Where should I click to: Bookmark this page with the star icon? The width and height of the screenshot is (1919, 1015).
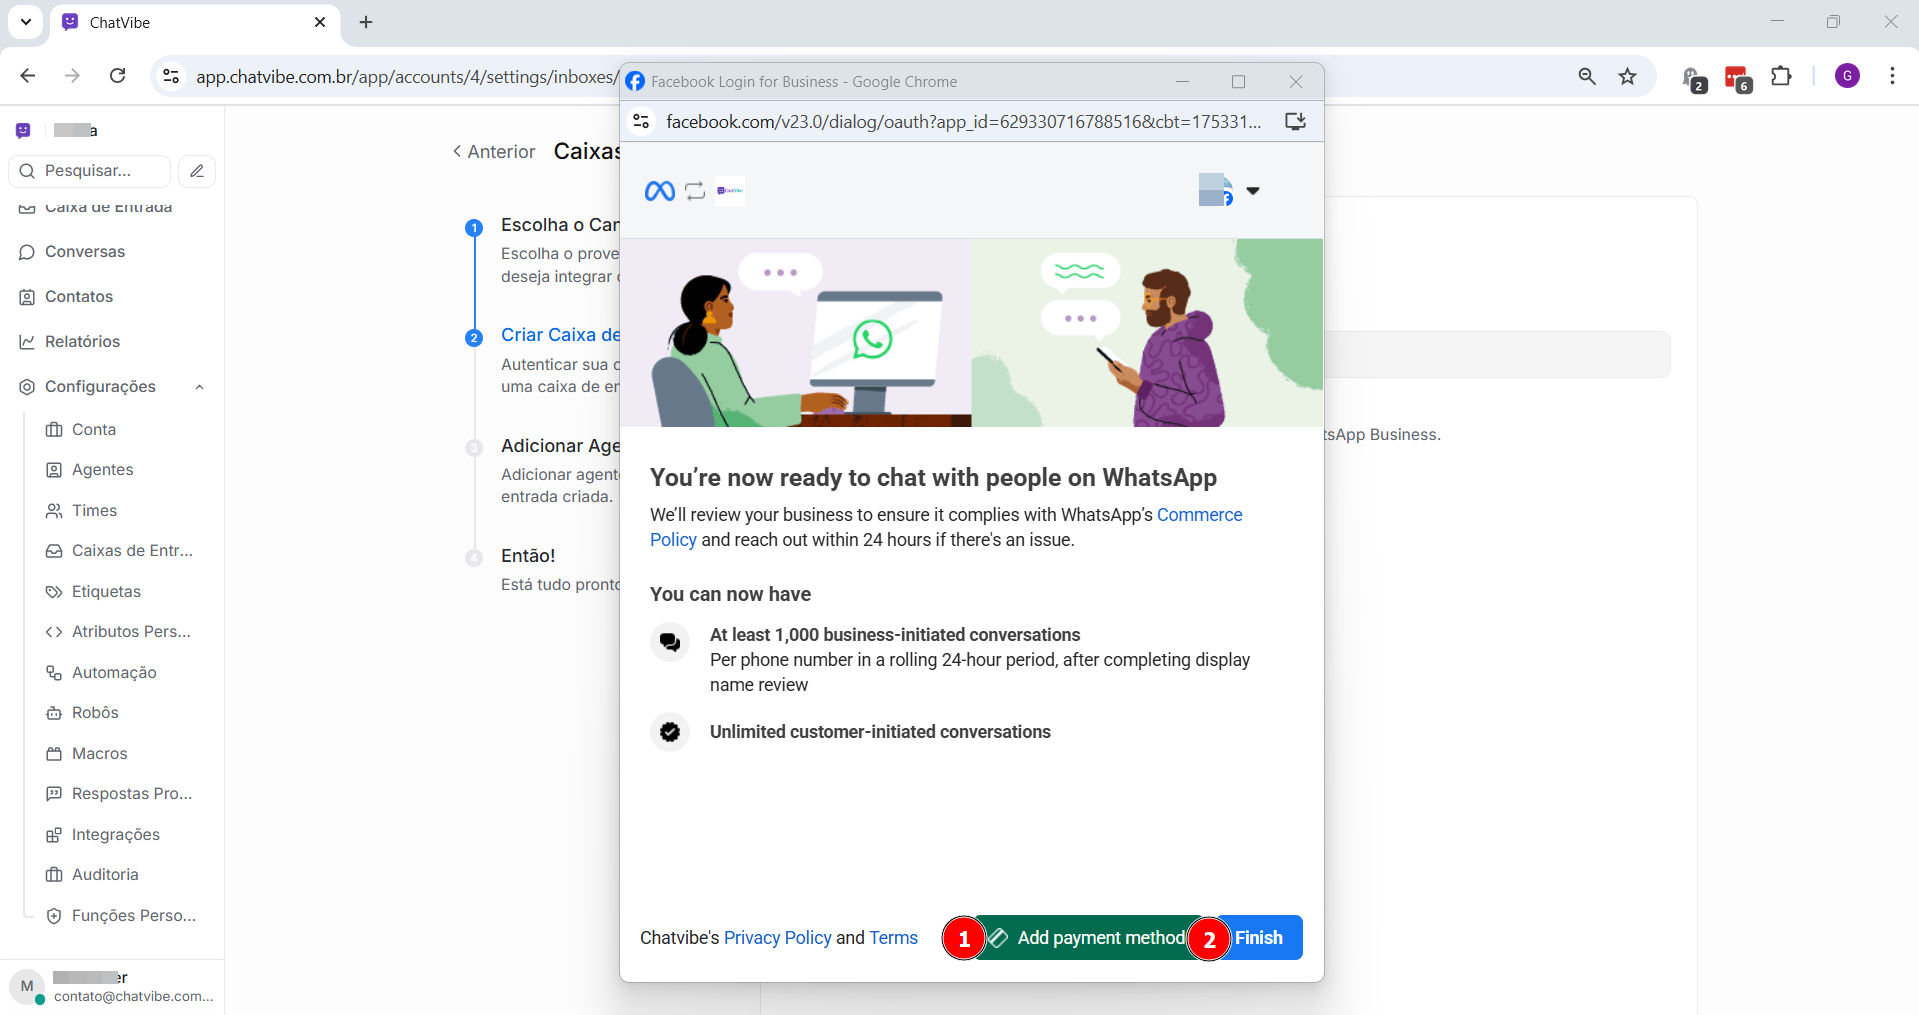(x=1628, y=76)
